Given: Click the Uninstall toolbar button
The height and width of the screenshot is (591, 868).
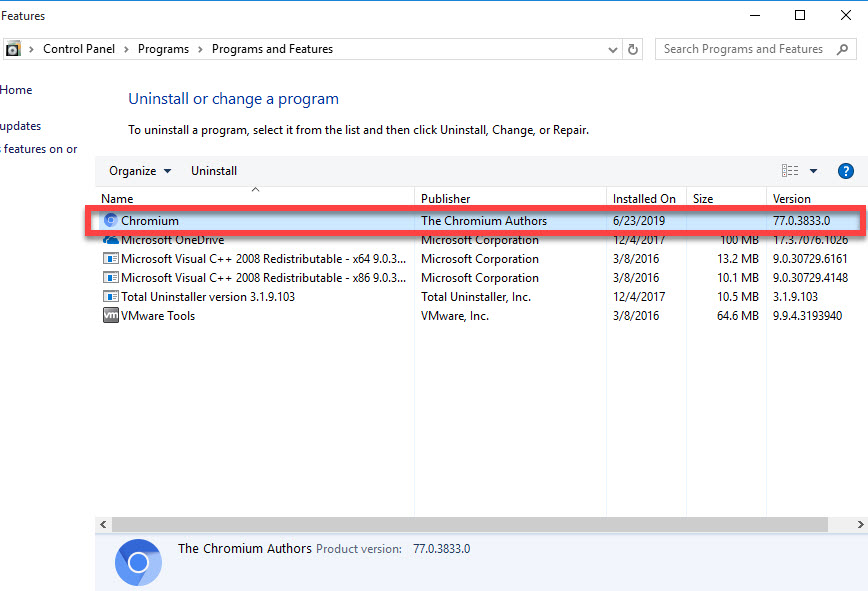Looking at the screenshot, I should [x=214, y=171].
